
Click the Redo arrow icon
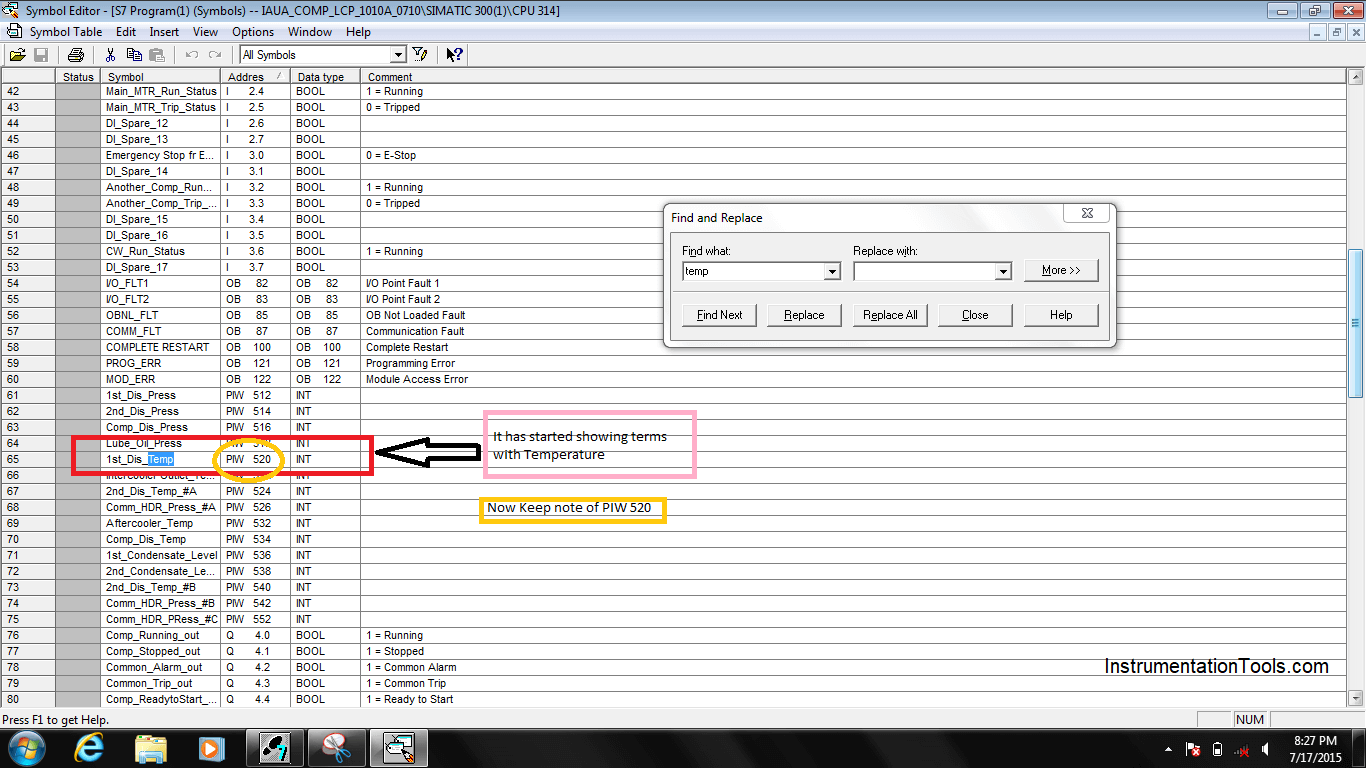coord(214,55)
